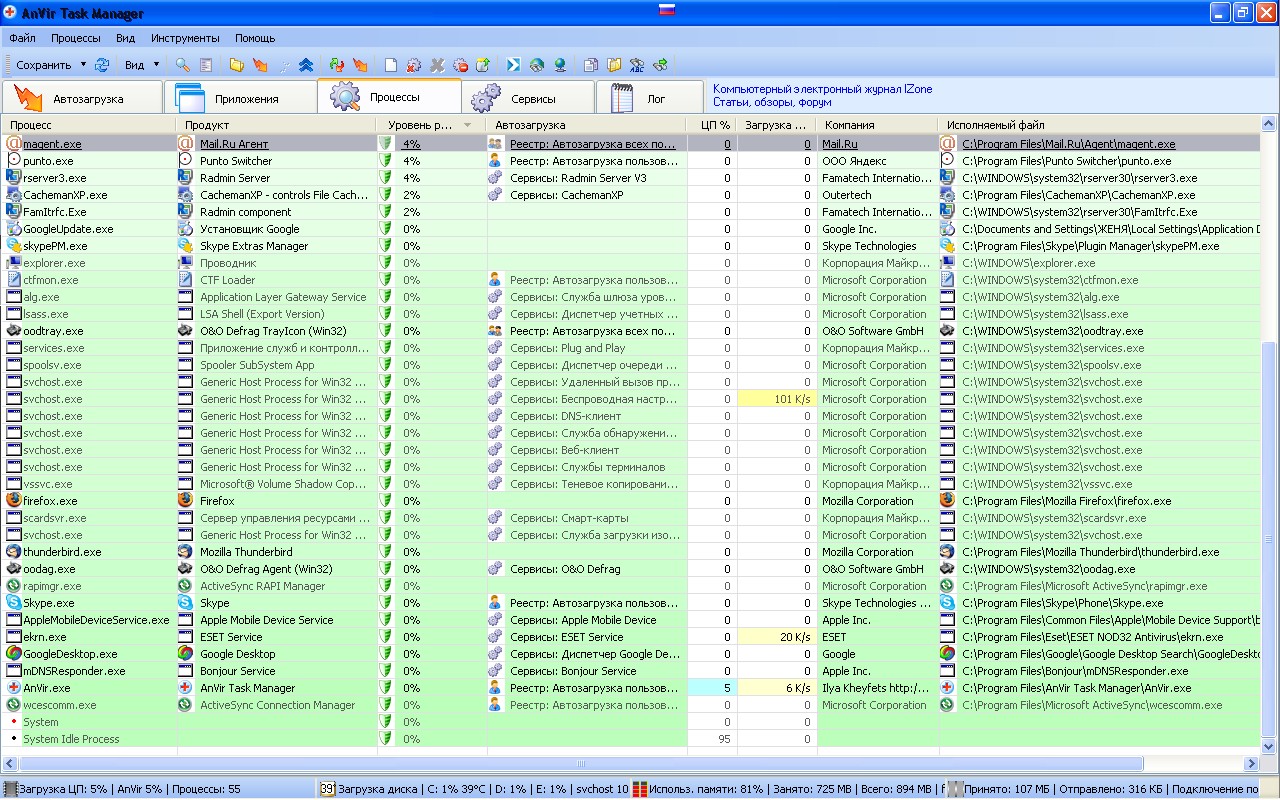Screen dimensions: 1280x800
Task: Open the Сохранить dropdown arrow
Action: point(81,65)
